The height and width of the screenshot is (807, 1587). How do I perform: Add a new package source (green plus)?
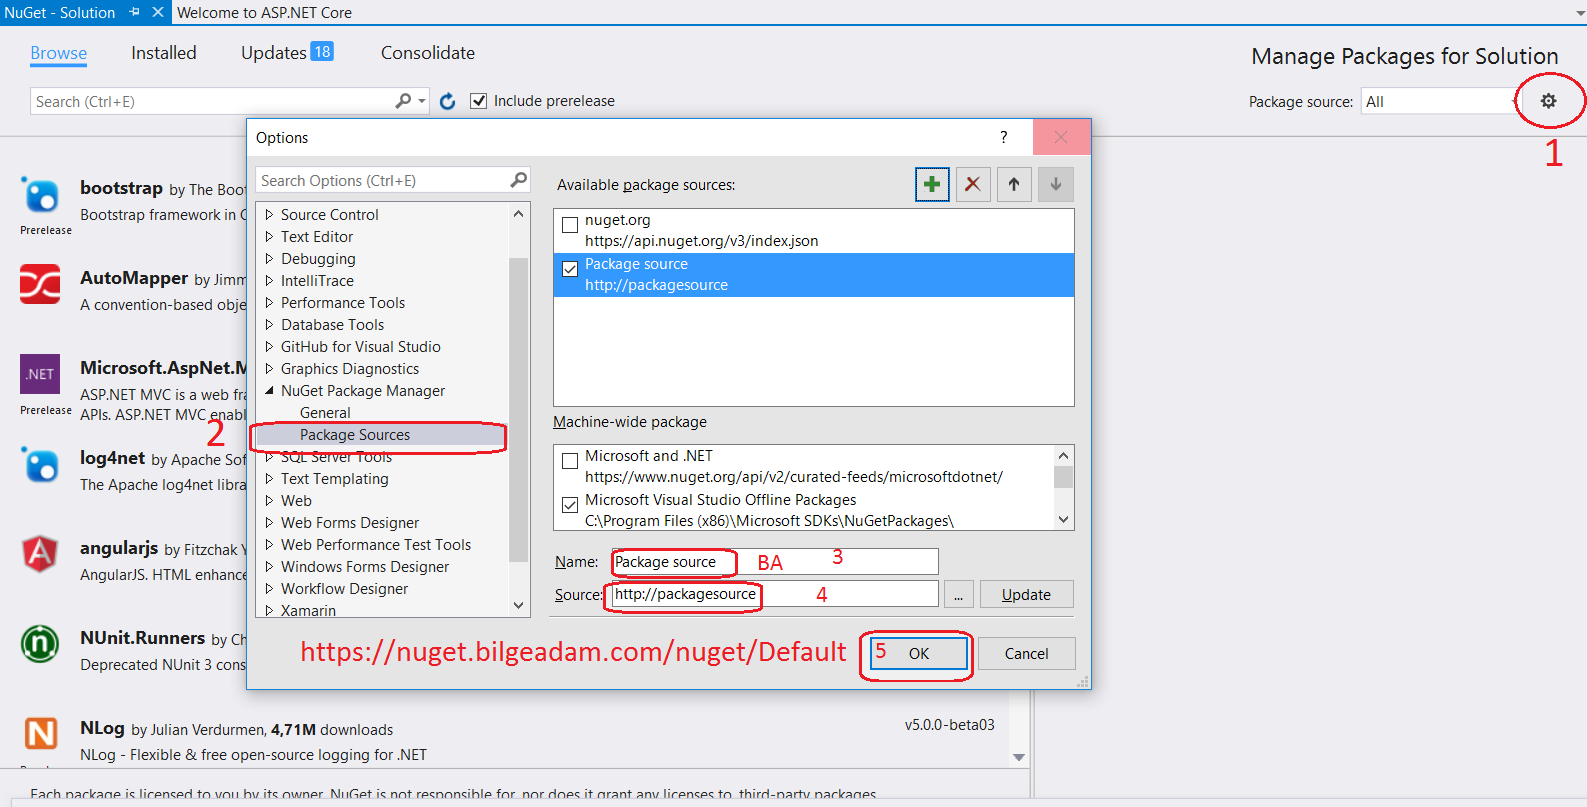tap(932, 184)
